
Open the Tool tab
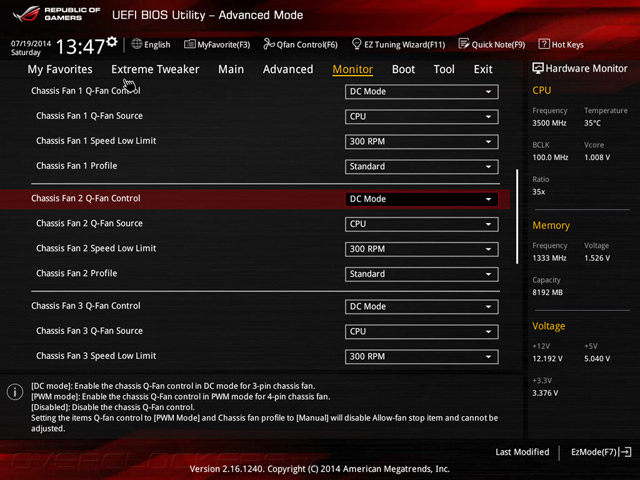tap(444, 69)
